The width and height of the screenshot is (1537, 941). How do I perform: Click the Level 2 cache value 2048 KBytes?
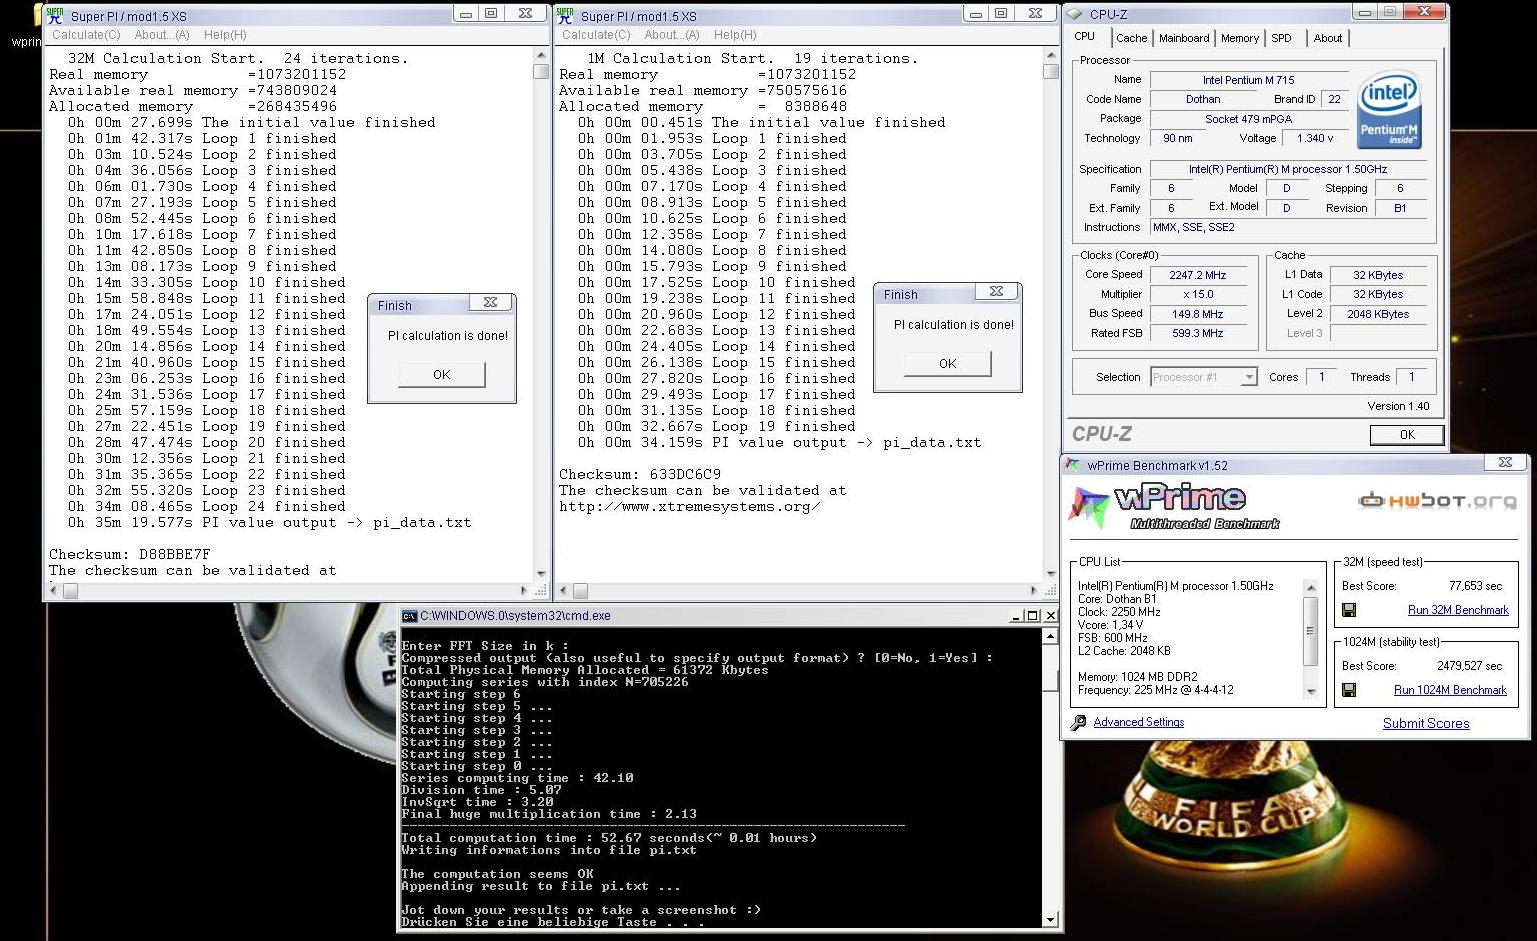[1377, 314]
